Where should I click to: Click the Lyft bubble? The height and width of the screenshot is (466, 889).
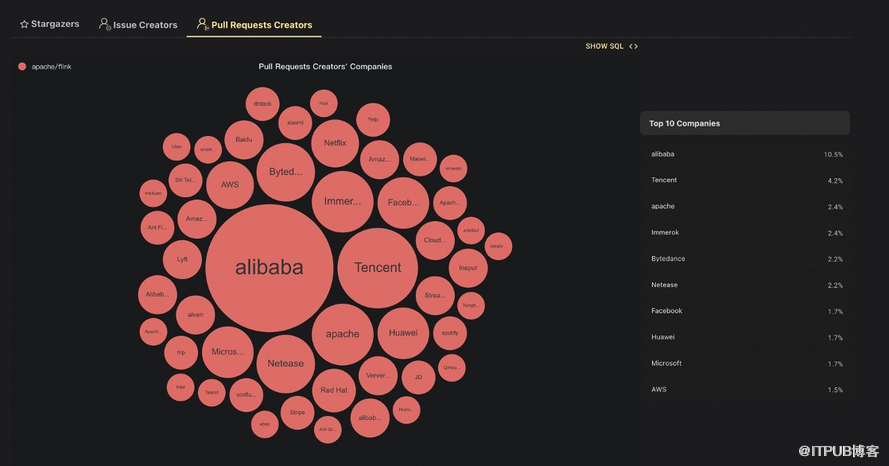(x=182, y=260)
